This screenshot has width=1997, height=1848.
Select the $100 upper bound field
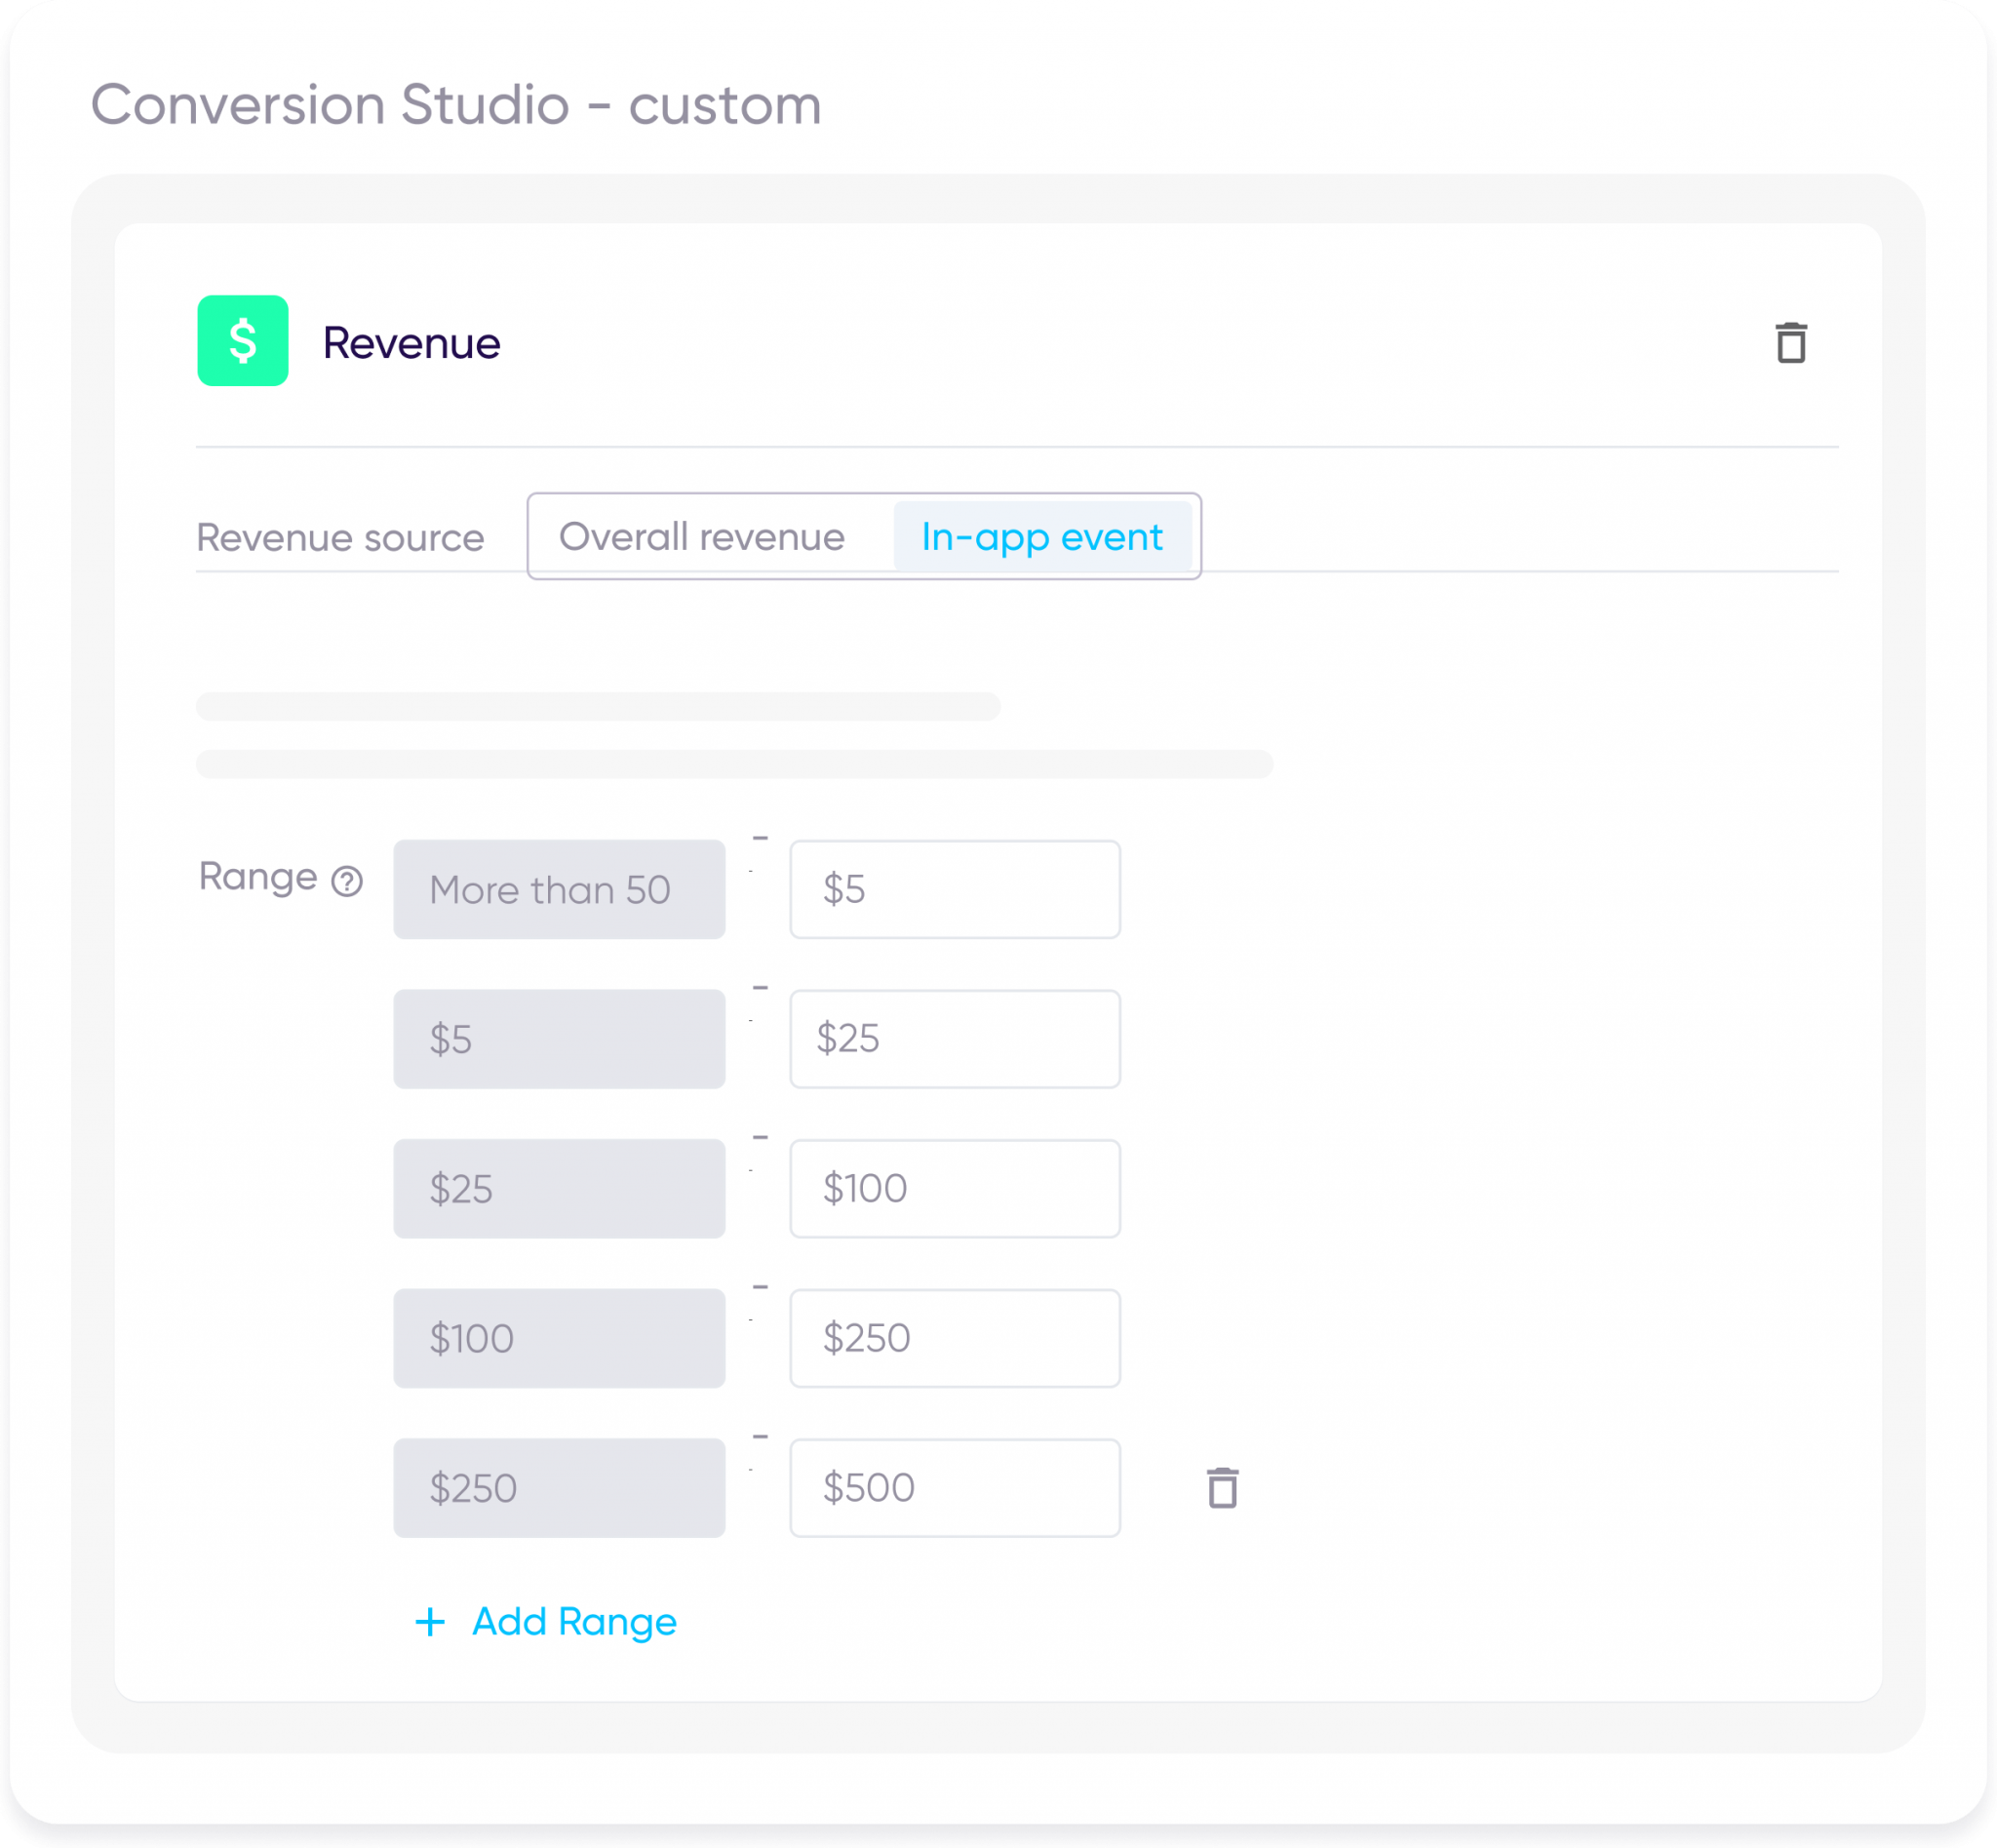tap(953, 1188)
